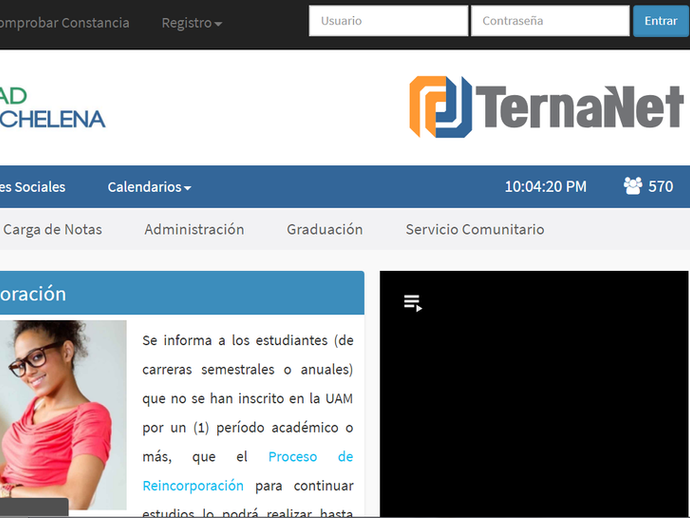The image size is (690, 518).
Task: Click the black video player area
Action: point(534,394)
